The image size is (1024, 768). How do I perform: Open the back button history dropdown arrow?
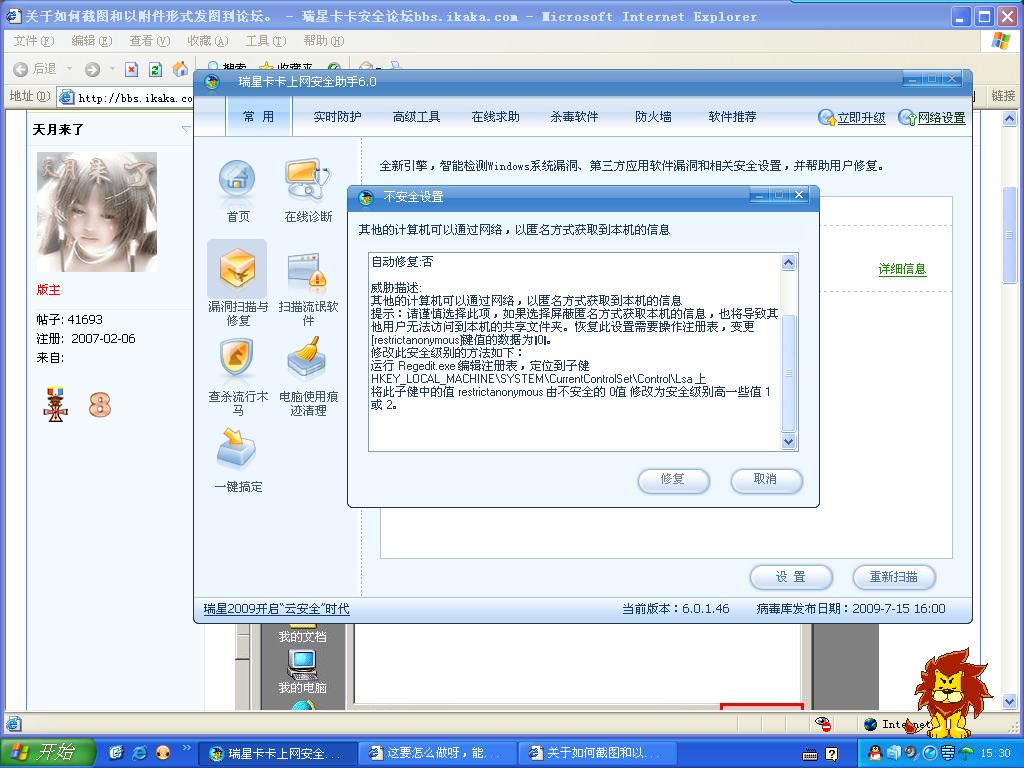69,69
